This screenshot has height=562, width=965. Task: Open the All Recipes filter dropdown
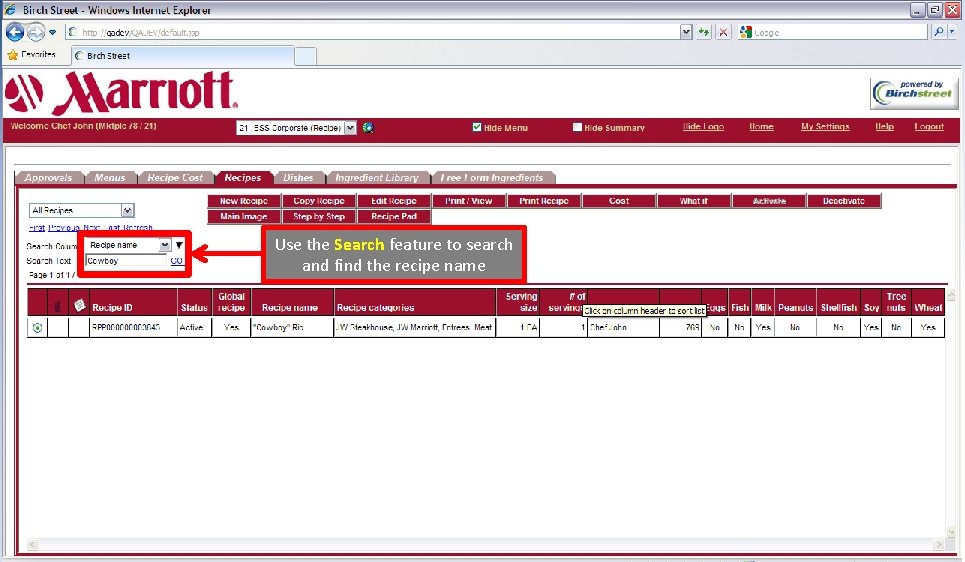[81, 211]
